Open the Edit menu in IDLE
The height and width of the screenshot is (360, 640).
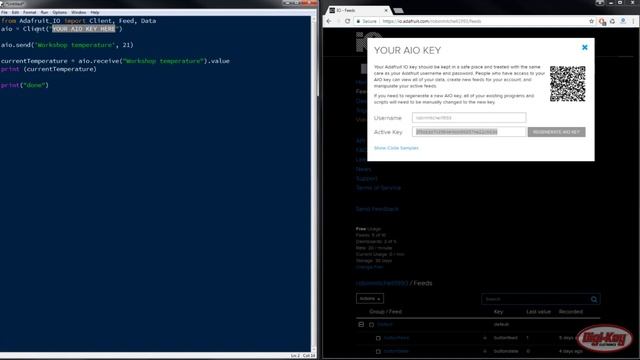(x=15, y=13)
